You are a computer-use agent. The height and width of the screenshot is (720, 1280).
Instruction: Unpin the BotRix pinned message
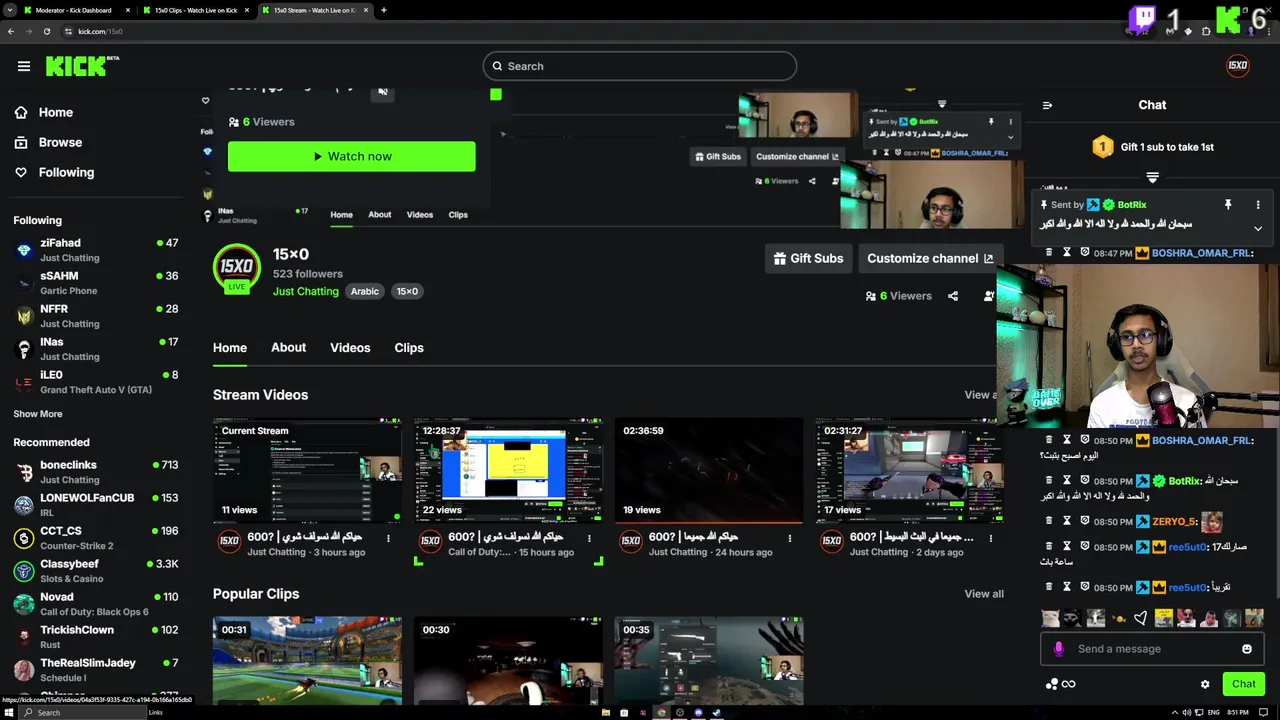(x=1228, y=205)
